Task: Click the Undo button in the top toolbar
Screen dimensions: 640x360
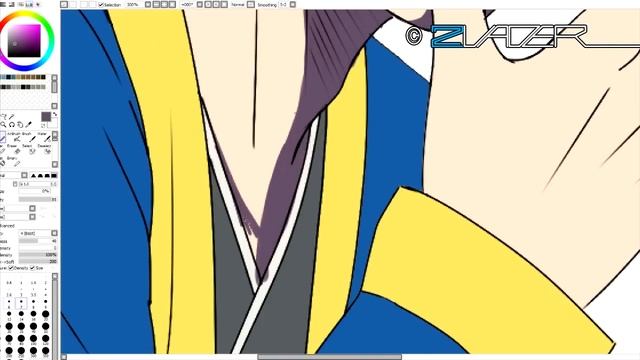Action: click(x=64, y=4)
